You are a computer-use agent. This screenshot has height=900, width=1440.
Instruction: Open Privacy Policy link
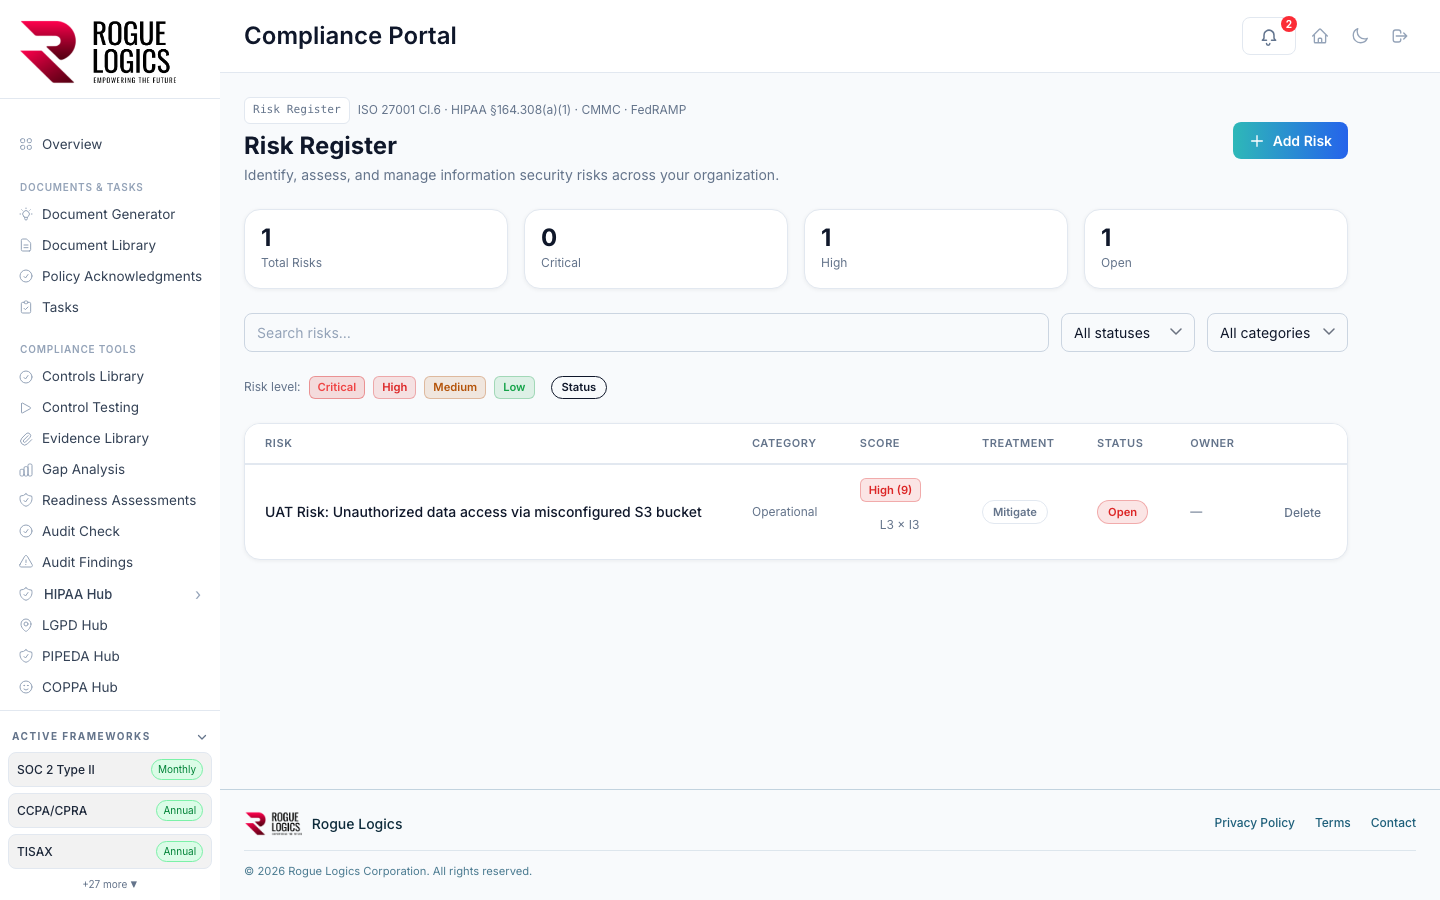pyautogui.click(x=1254, y=823)
